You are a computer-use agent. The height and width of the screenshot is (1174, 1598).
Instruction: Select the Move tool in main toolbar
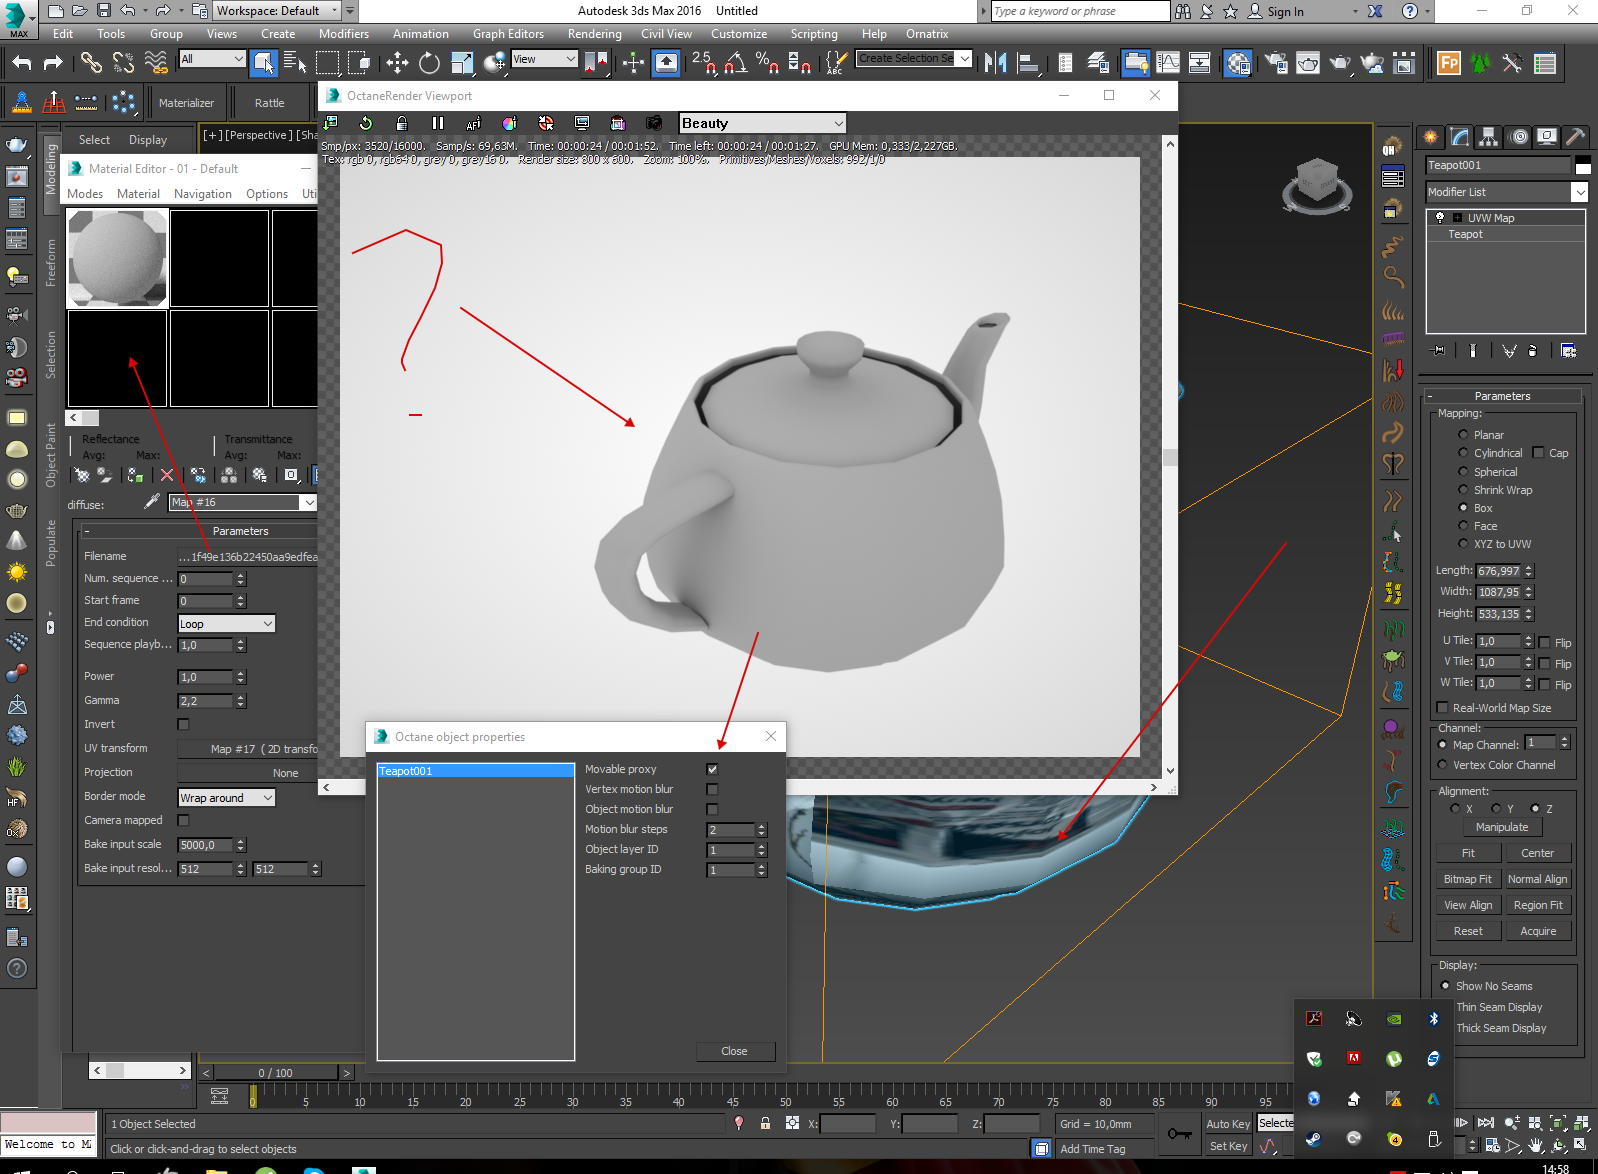tap(397, 63)
